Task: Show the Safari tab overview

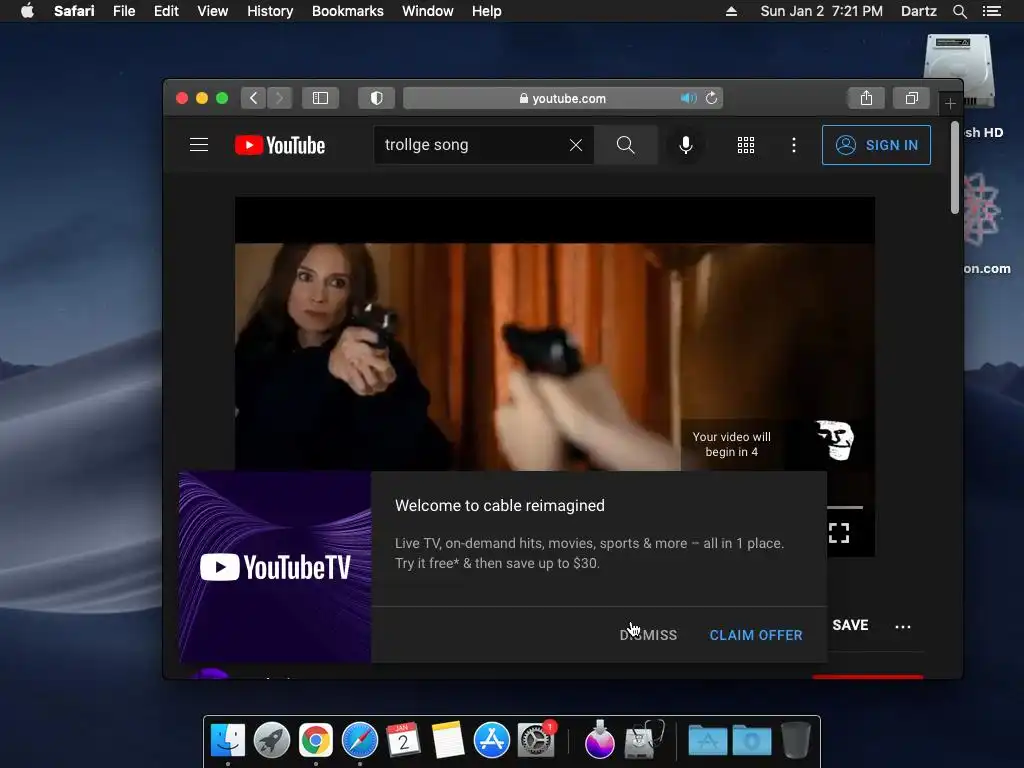Action: coord(912,98)
